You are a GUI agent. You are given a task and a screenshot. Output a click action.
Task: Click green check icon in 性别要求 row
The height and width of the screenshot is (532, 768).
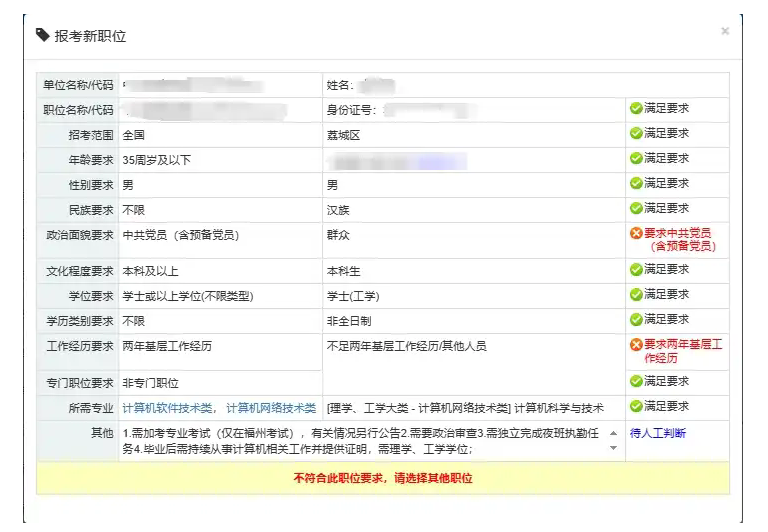(636, 183)
